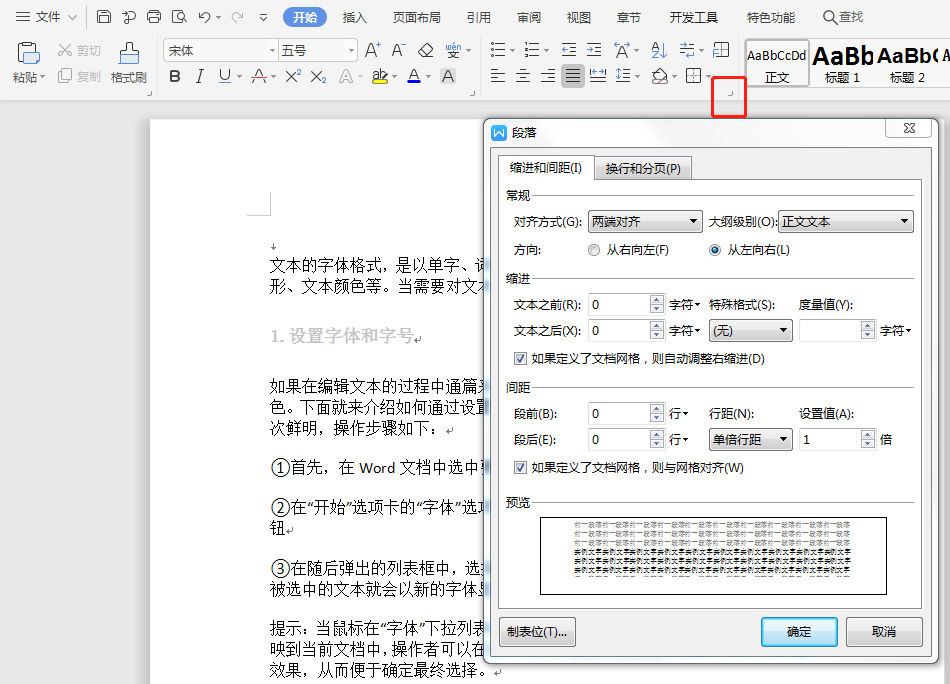Select the Format Painter brush
This screenshot has height=684, width=950.
coord(128,53)
